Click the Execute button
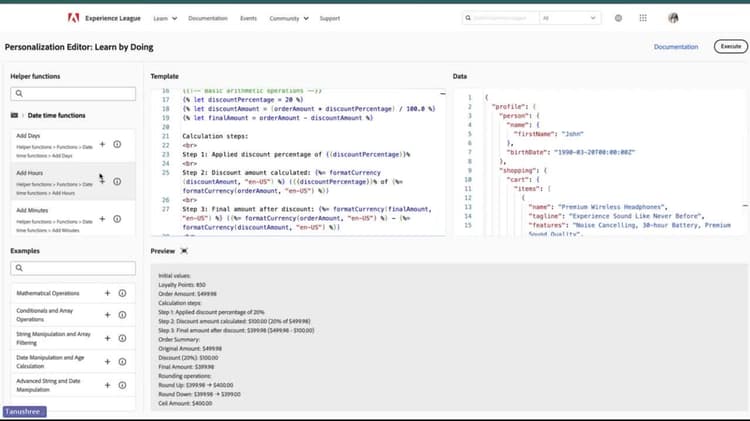 (730, 46)
